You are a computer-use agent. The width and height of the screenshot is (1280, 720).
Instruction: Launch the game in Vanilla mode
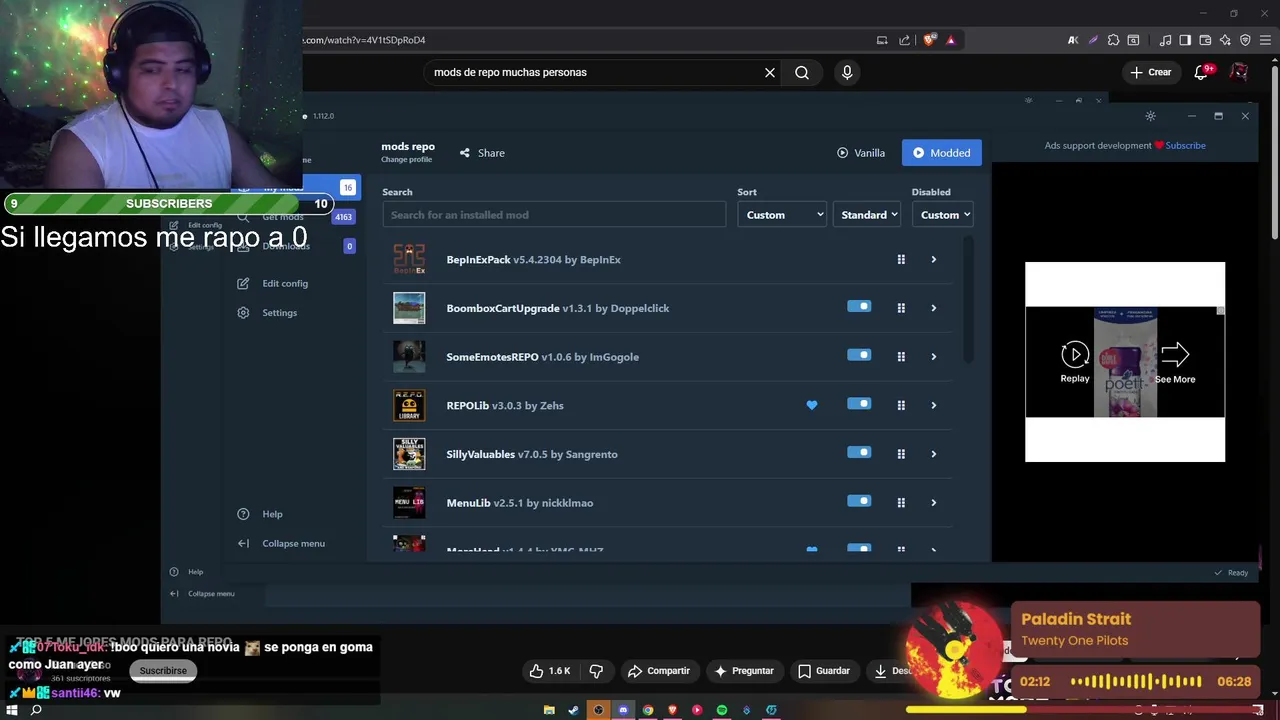click(x=861, y=153)
